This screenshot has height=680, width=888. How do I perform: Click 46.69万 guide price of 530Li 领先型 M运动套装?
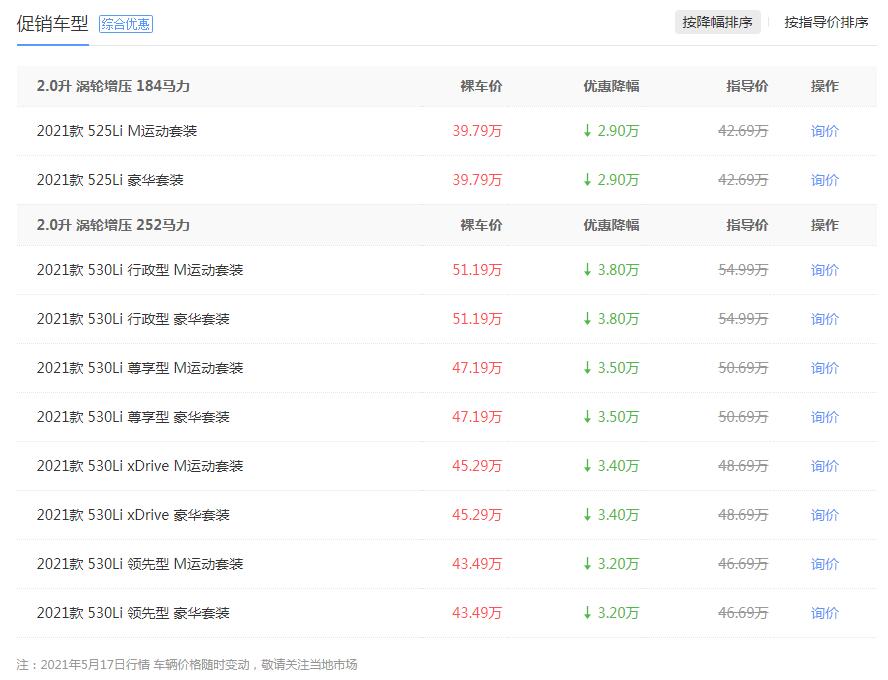click(x=743, y=564)
